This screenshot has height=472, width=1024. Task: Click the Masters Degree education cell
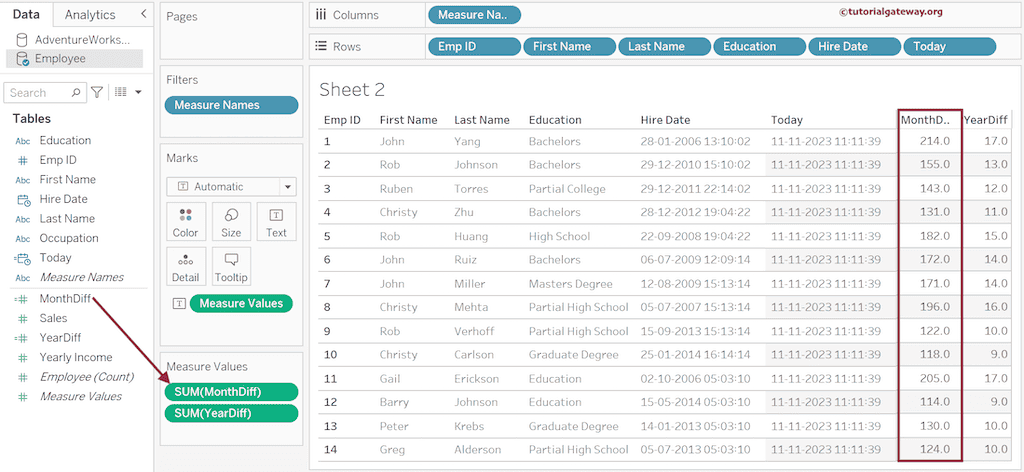point(571,284)
